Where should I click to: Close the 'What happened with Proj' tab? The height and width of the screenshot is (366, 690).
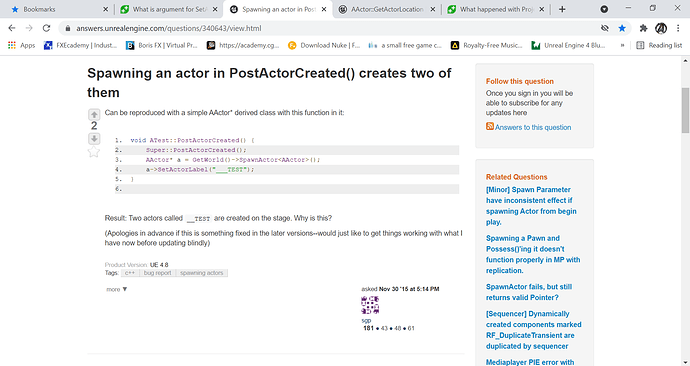(x=542, y=9)
